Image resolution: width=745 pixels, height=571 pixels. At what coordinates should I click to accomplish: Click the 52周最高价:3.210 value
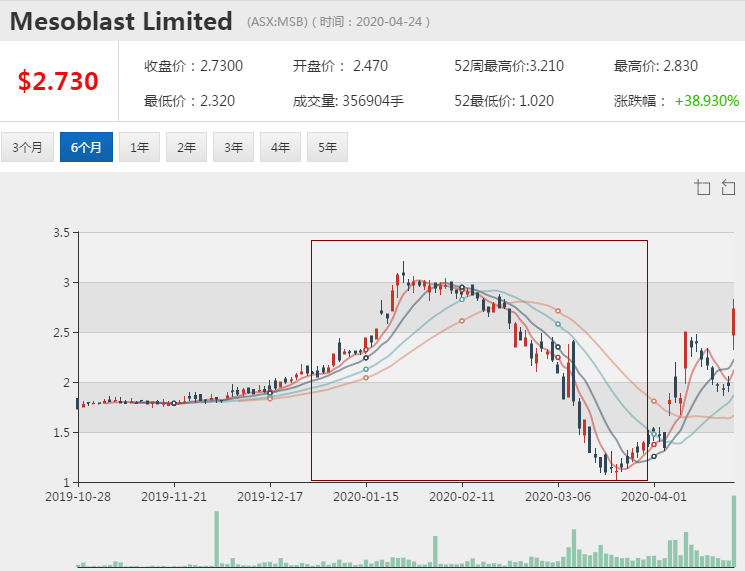click(x=509, y=66)
